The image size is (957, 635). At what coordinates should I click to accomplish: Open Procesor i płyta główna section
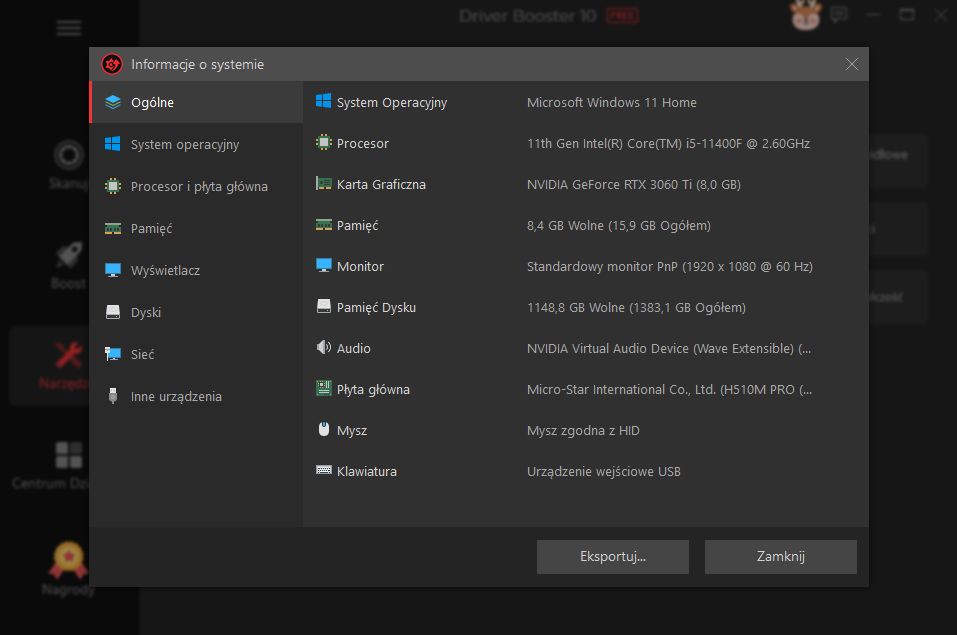(x=196, y=186)
